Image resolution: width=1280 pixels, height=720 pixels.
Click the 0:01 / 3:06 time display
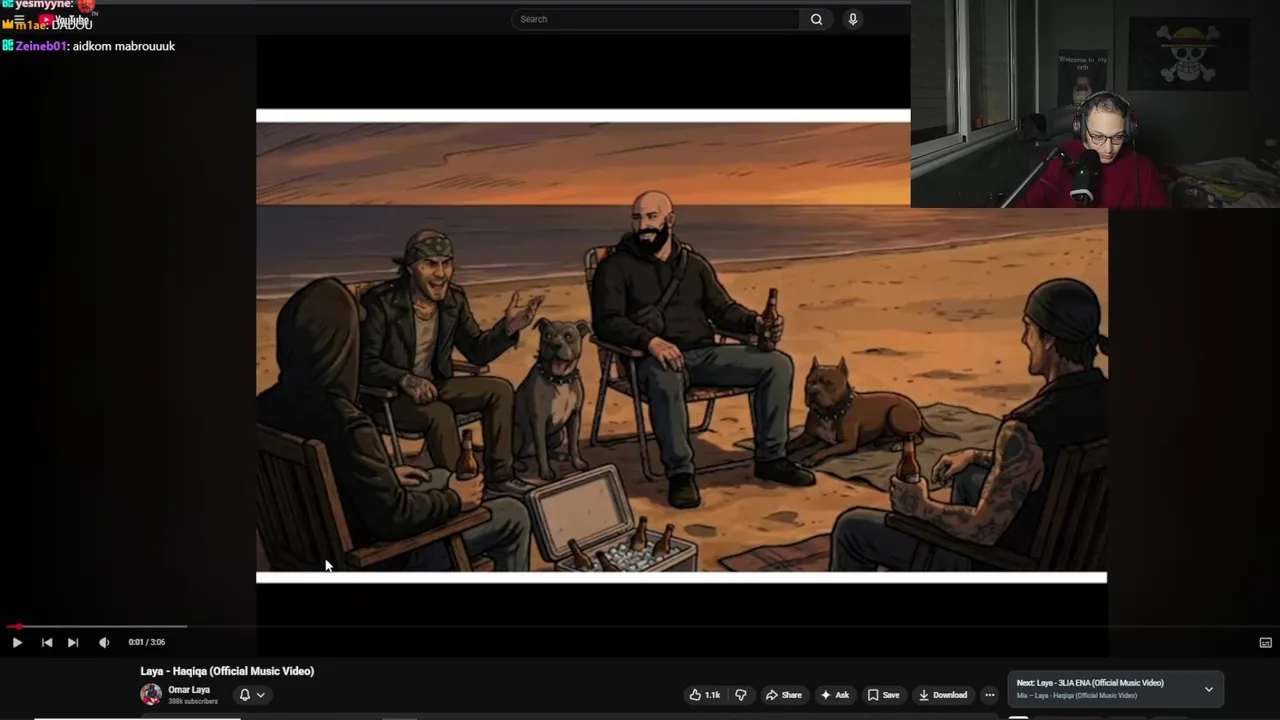tap(147, 642)
